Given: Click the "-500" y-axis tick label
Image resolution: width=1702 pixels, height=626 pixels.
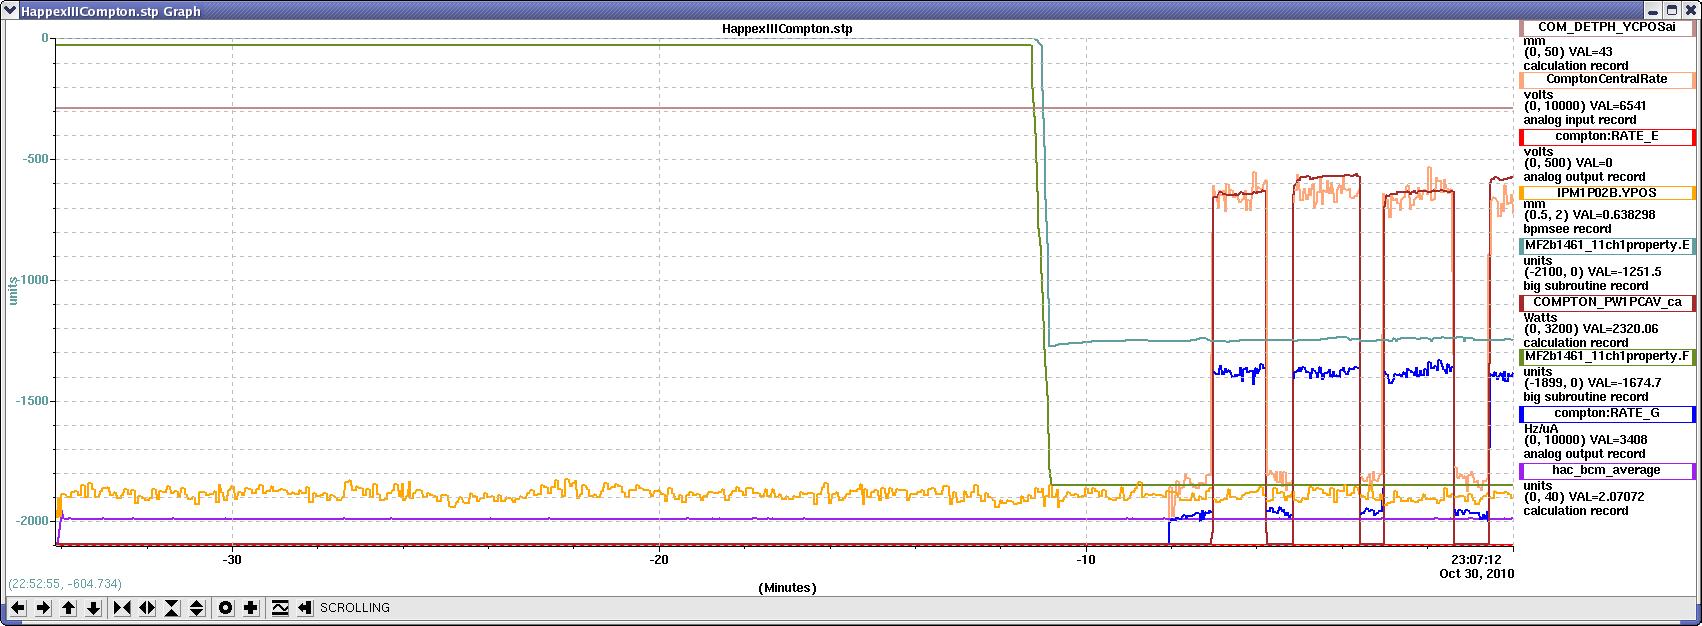Looking at the screenshot, I should [35, 159].
